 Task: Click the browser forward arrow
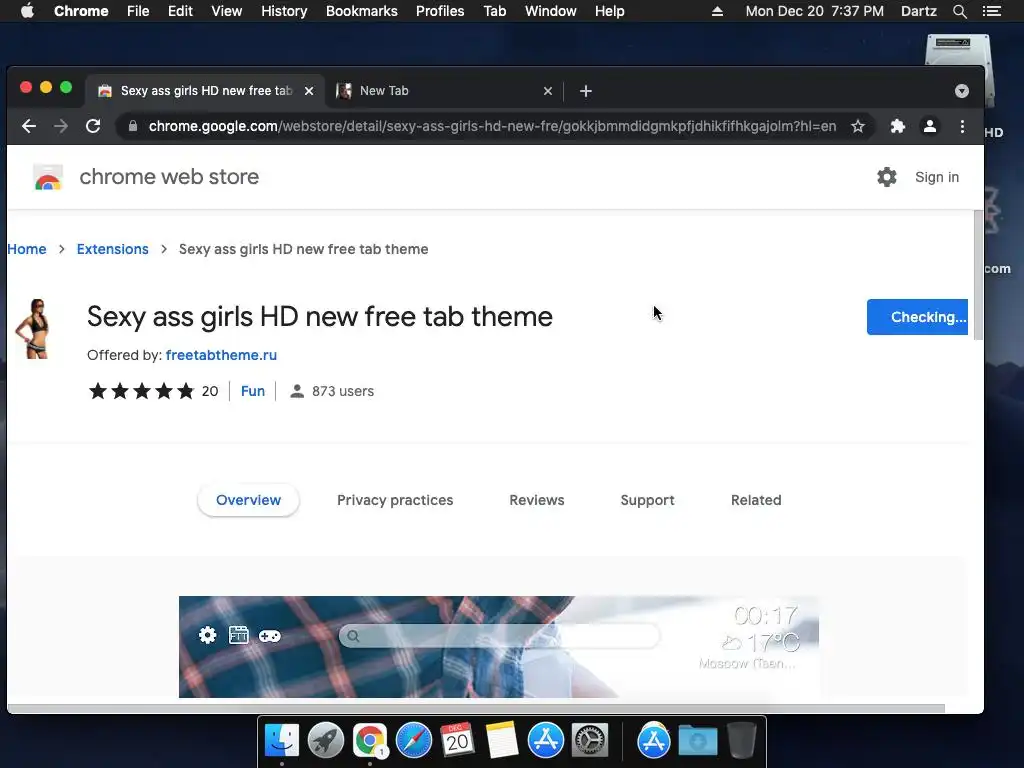click(x=61, y=126)
